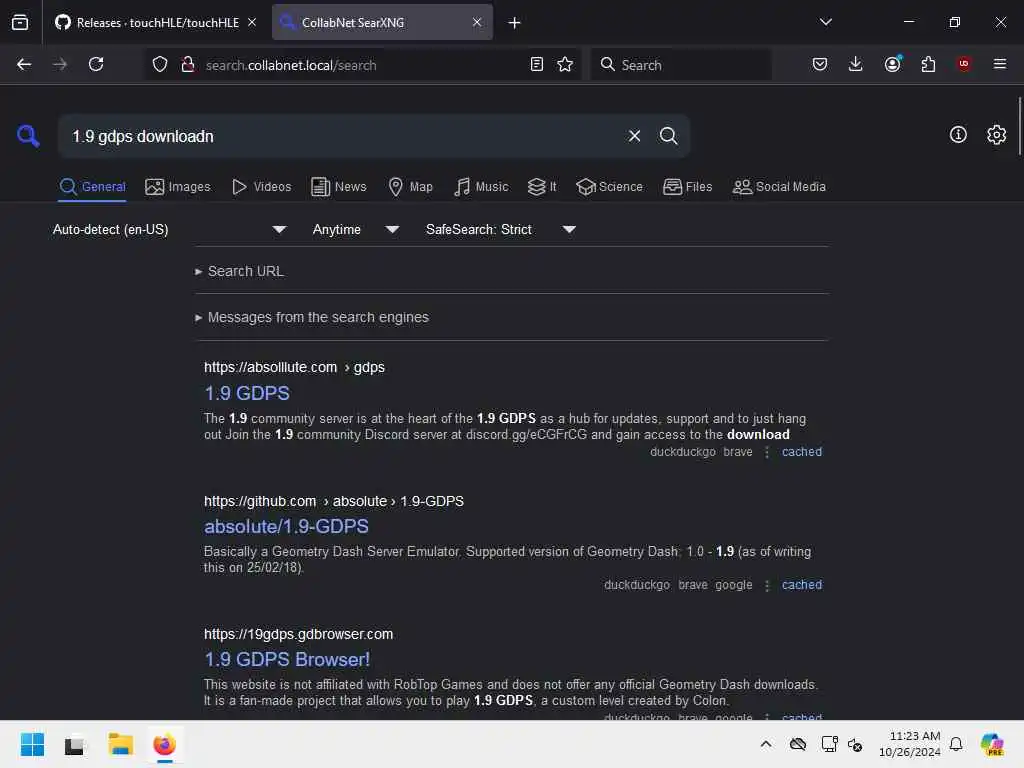The height and width of the screenshot is (768, 1024).
Task: Open the tracking protection shield icon
Action: coord(160,64)
